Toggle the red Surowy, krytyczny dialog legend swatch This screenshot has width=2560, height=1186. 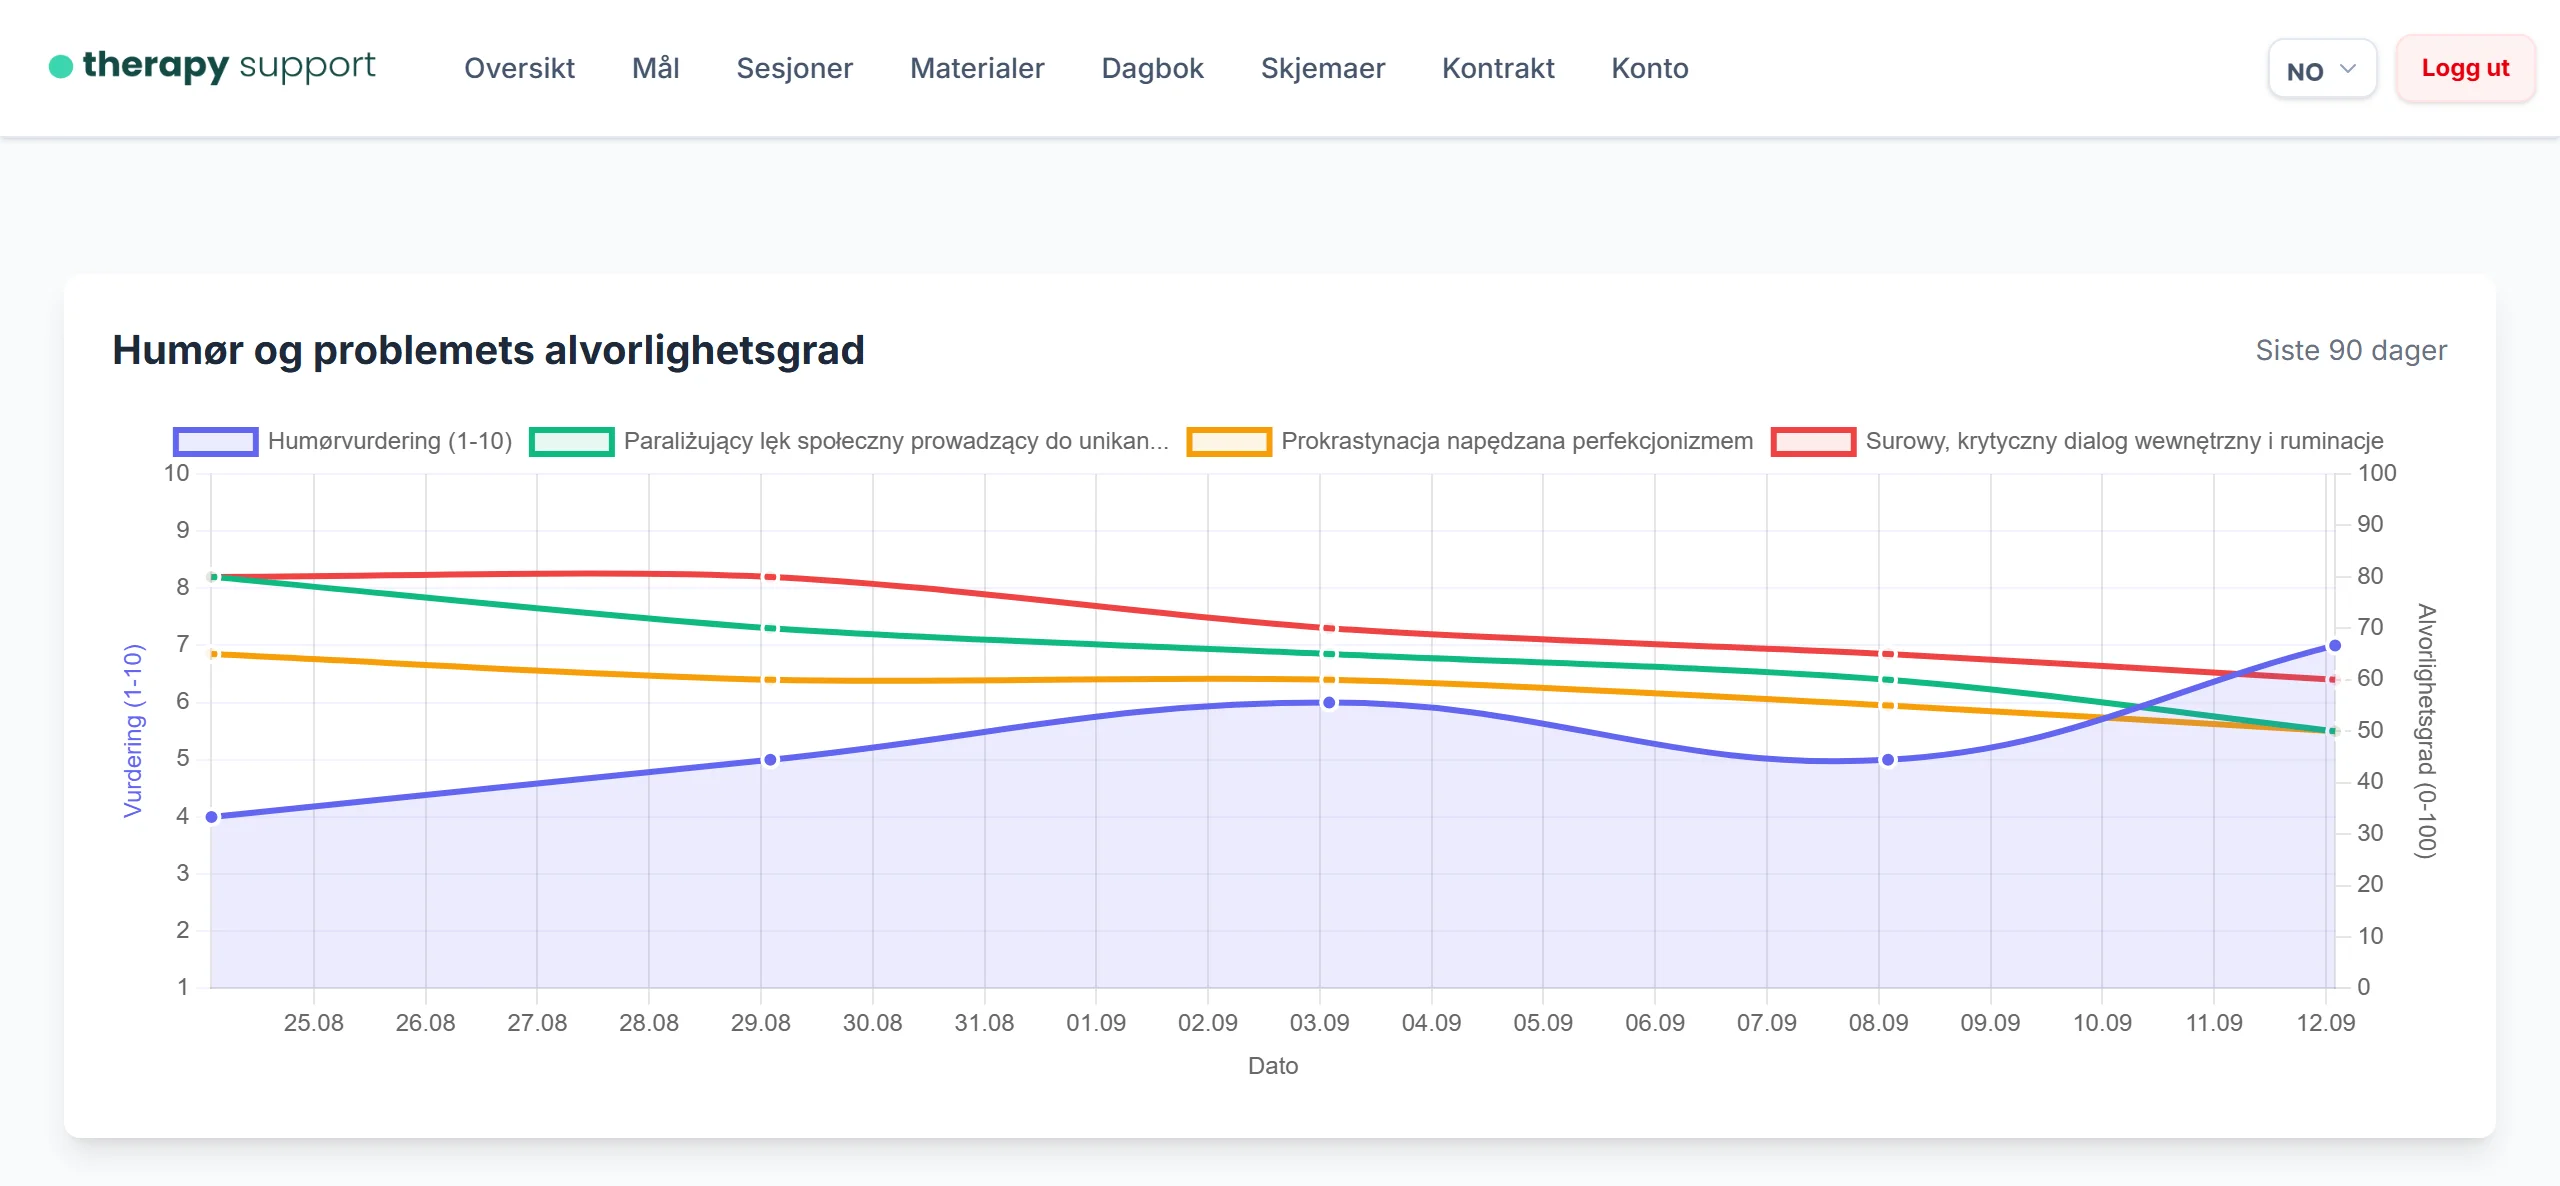pyautogui.click(x=1813, y=441)
